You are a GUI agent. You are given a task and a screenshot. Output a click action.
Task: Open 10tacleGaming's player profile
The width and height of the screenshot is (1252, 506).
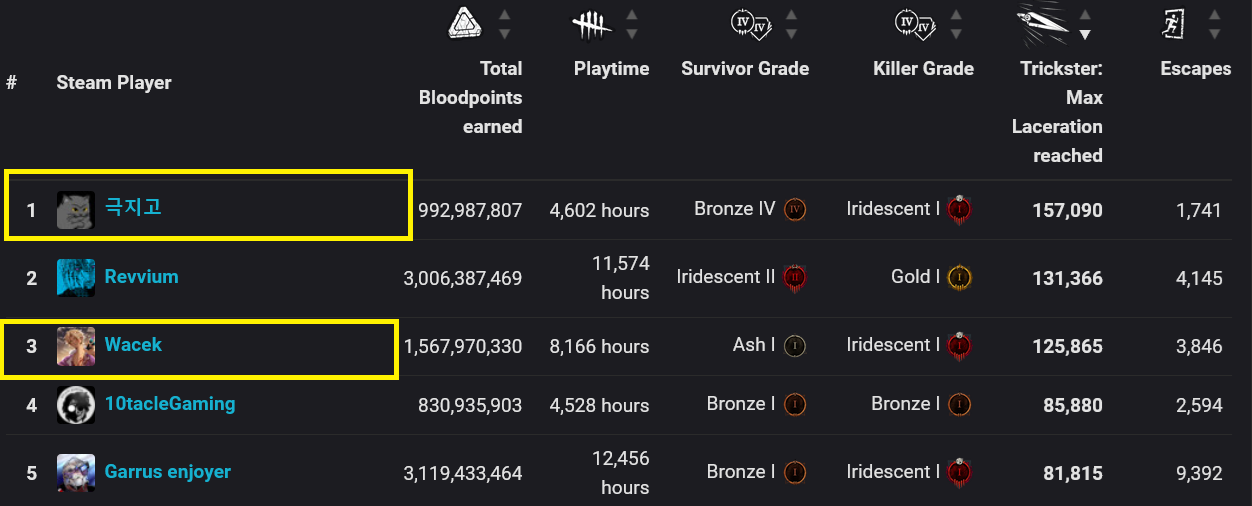[170, 403]
